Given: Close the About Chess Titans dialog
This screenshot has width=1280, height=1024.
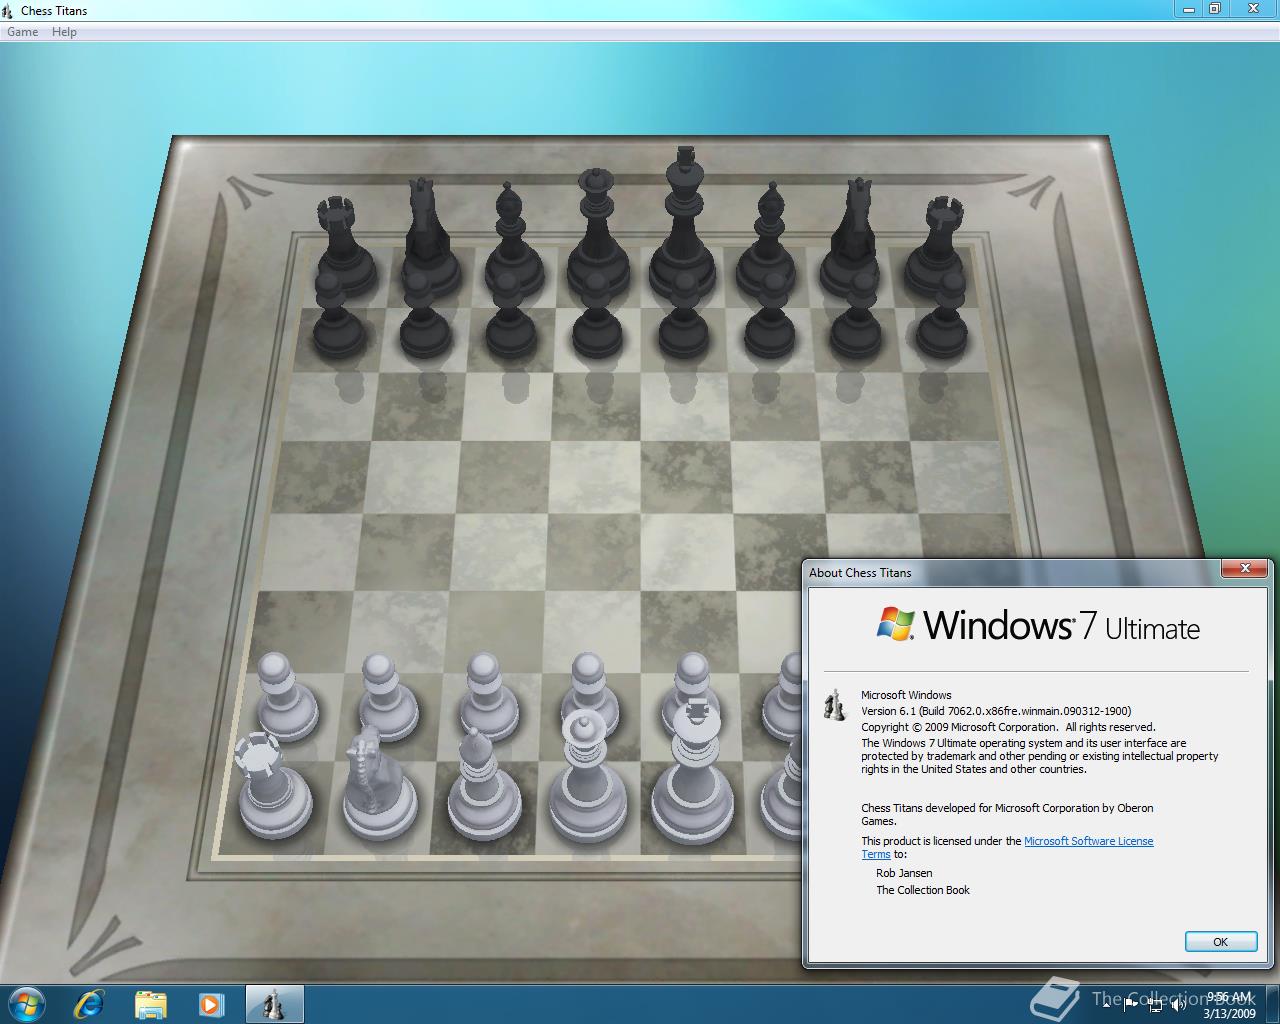Looking at the screenshot, I should pos(1245,569).
